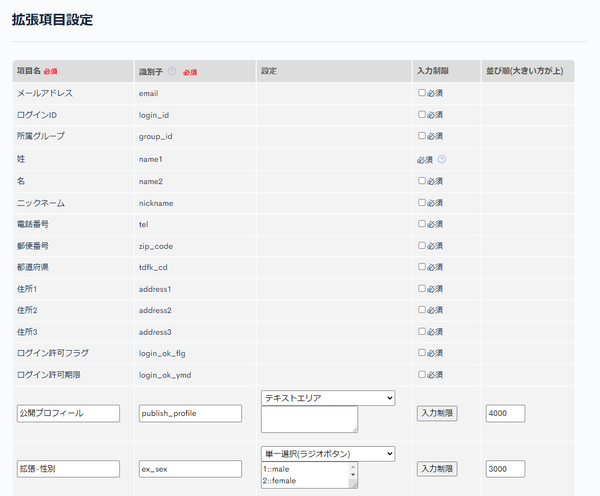Toggle 必須 checkbox for group_id row
Image resolution: width=600 pixels, height=496 pixels.
coord(422,135)
